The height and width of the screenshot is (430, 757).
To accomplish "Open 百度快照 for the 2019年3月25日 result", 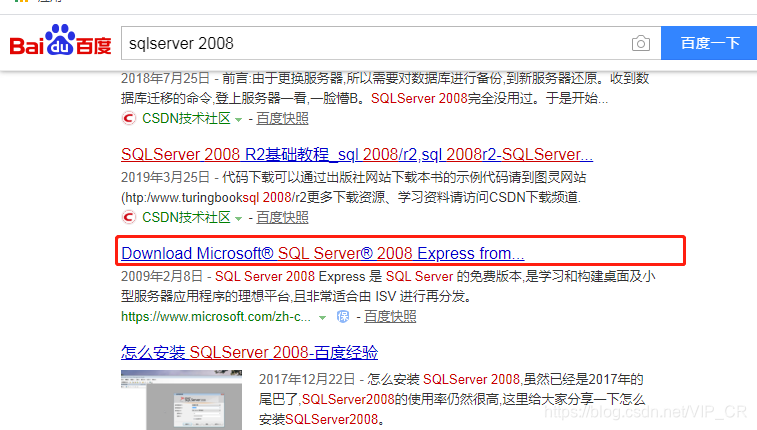I will (x=282, y=217).
